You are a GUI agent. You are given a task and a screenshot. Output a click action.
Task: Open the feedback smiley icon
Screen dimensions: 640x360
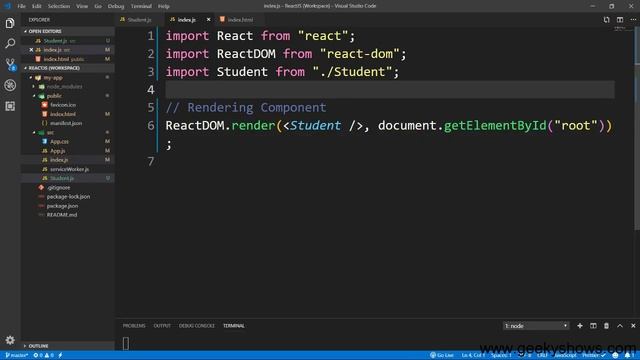[616, 356]
